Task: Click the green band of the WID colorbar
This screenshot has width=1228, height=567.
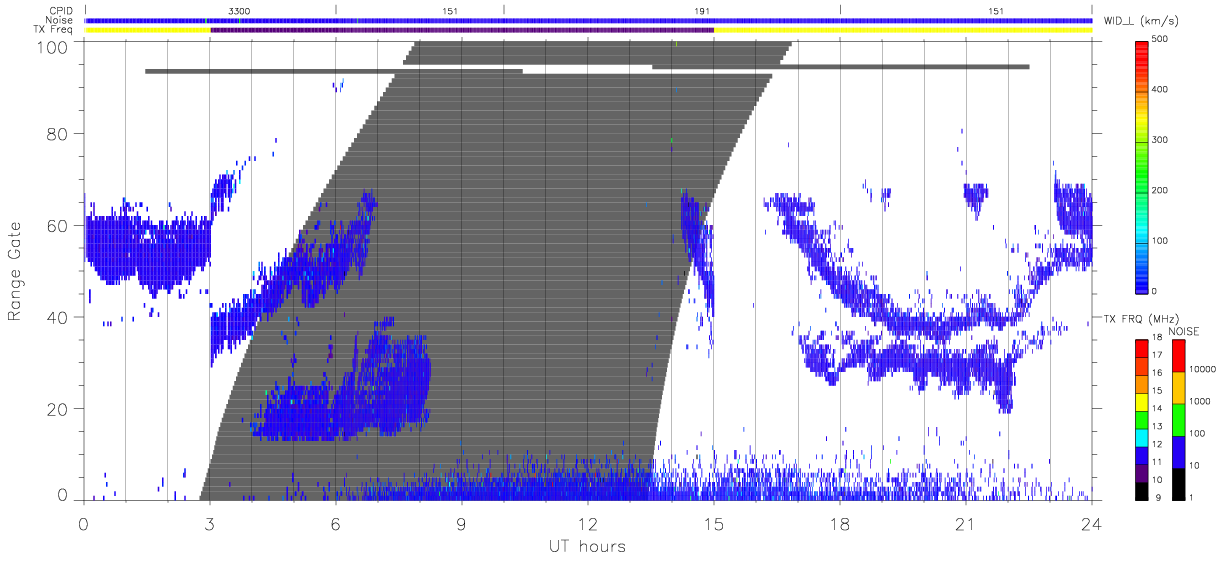Action: point(1142,175)
